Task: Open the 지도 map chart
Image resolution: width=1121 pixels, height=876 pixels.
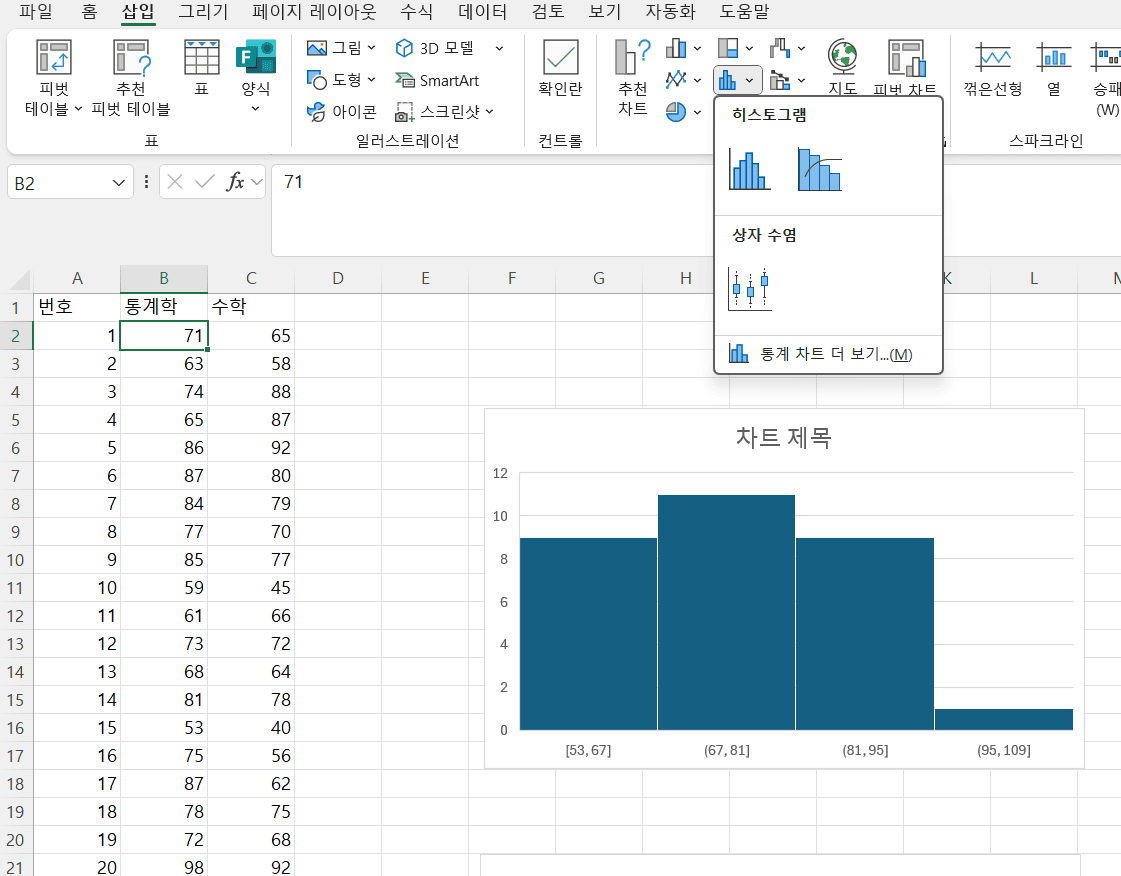Action: (x=842, y=68)
